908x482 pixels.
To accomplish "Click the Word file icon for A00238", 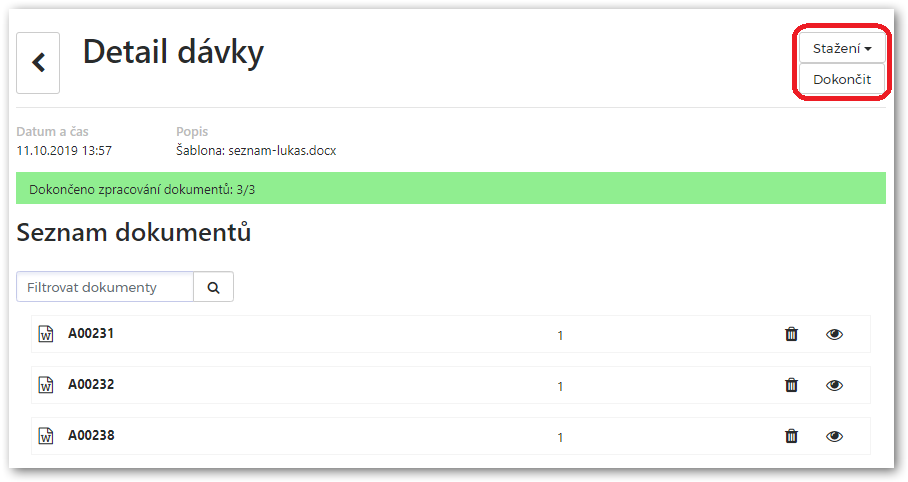I will pos(46,436).
